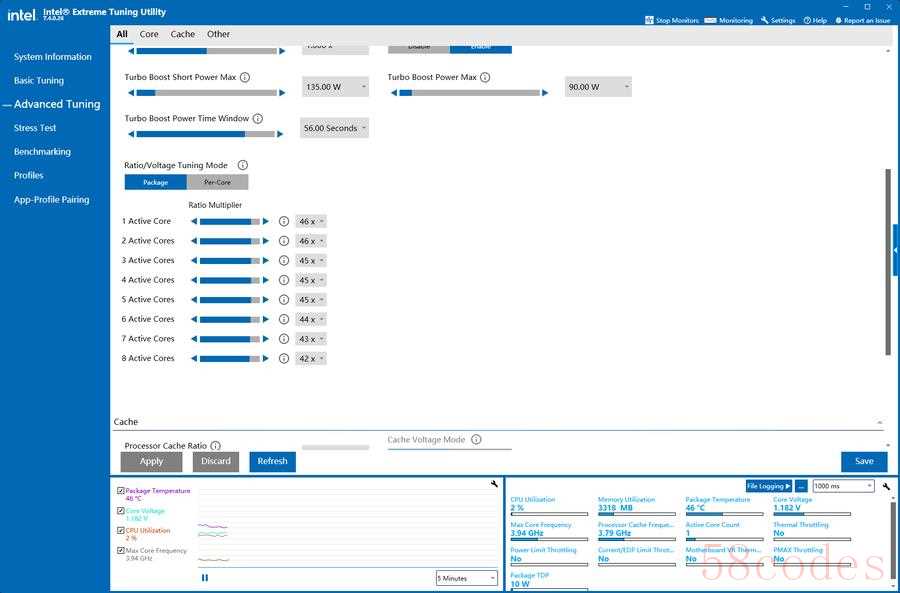Click Stop Monitors in title bar
Screen dimensions: 900x593
(x=672, y=20)
